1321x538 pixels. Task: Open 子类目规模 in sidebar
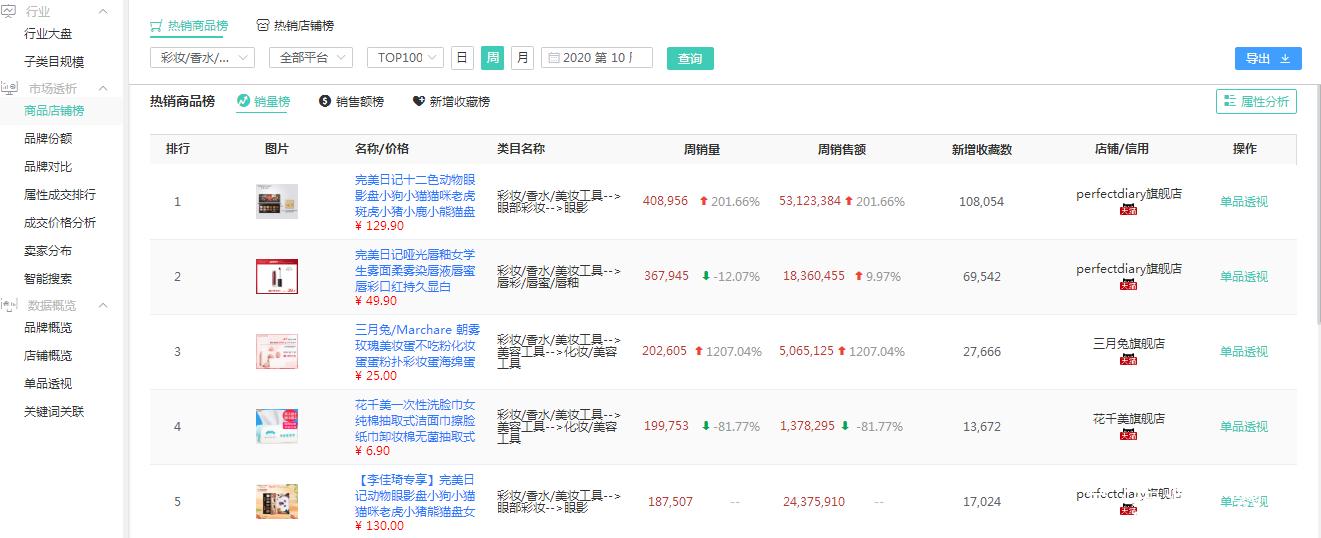point(54,62)
